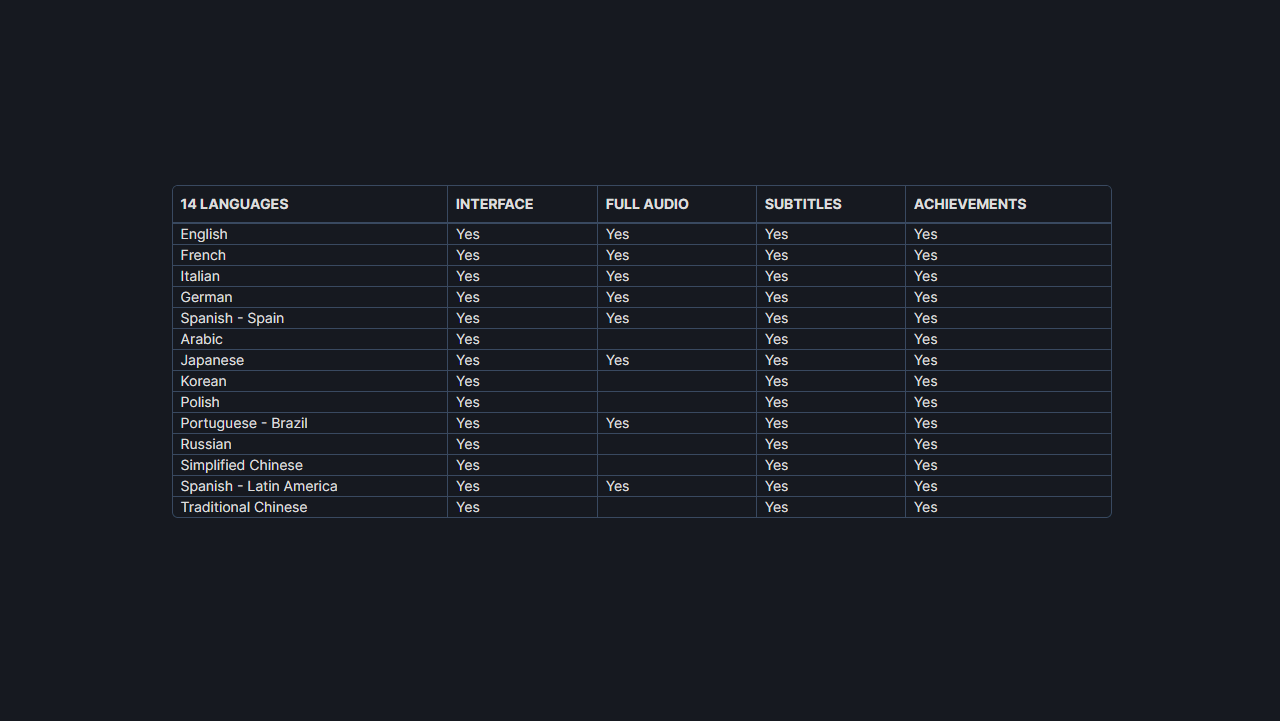This screenshot has width=1280, height=721.
Task: Click the Achievements "Yes" for Polish
Action: pyautogui.click(x=925, y=402)
